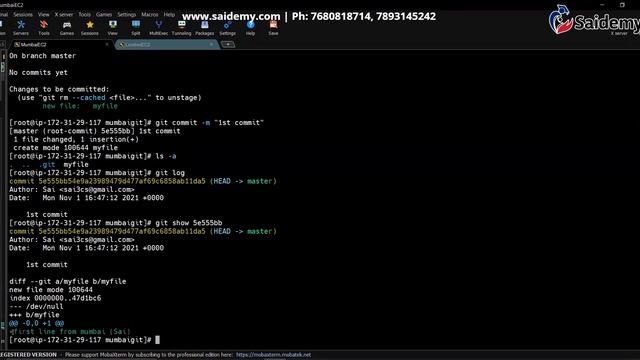Open the mobaxterm.mobatek.net link
The width and height of the screenshot is (640, 360).
pos(273,355)
